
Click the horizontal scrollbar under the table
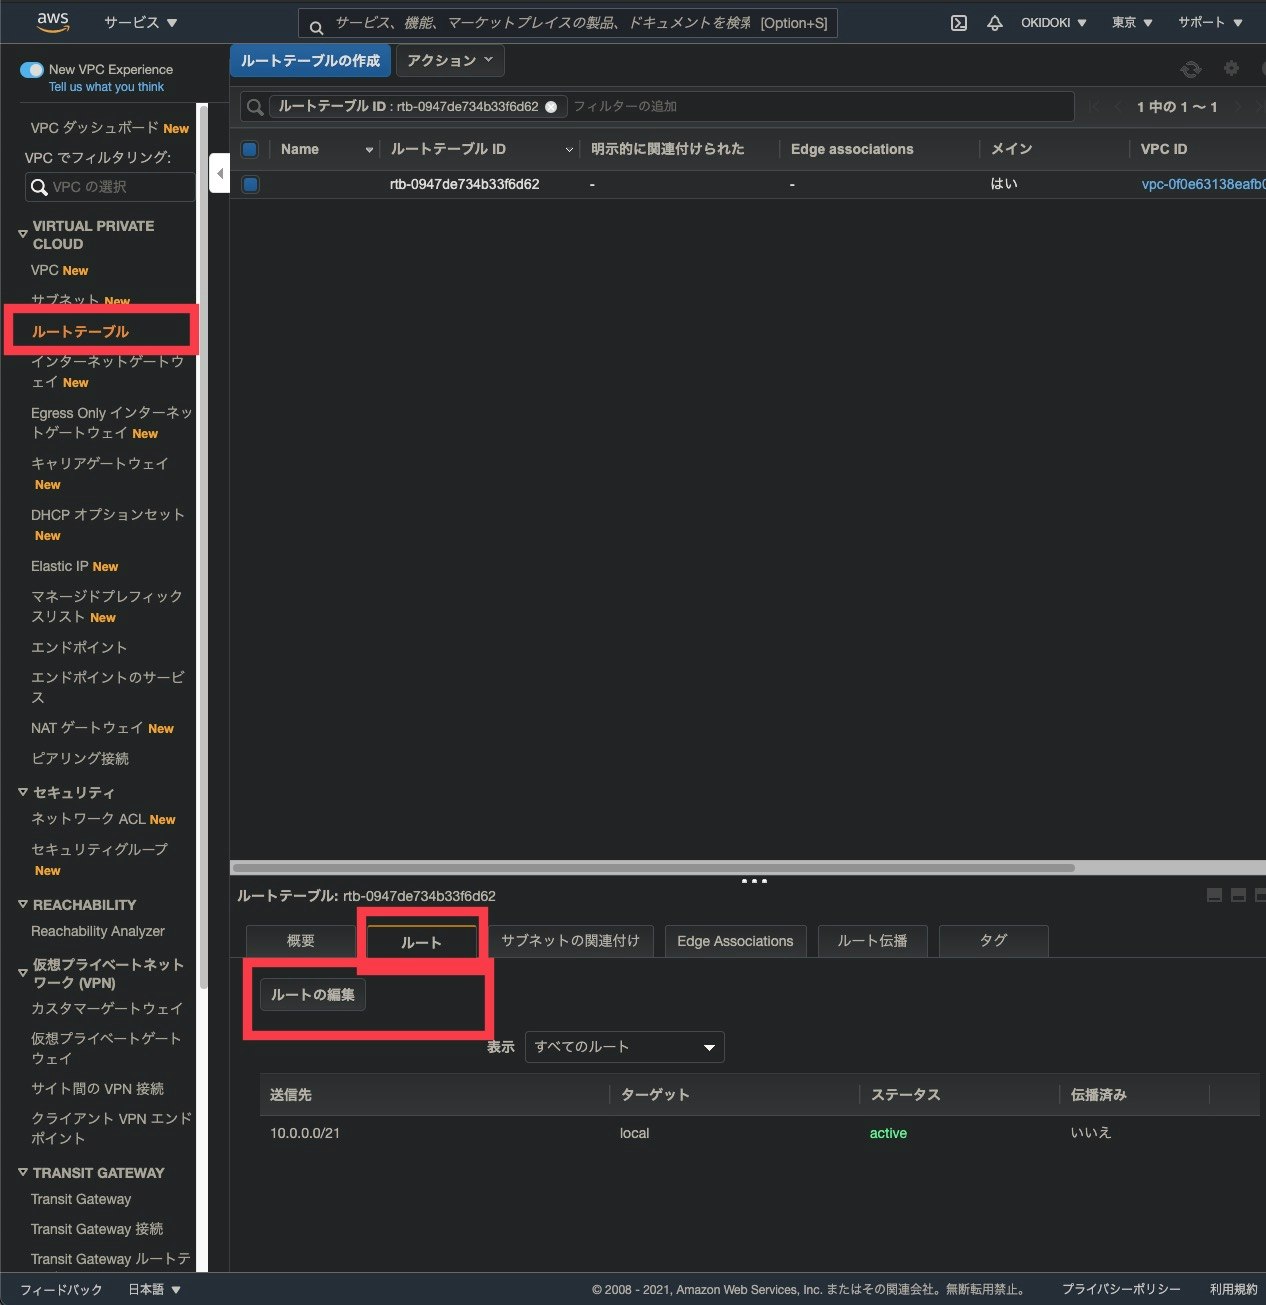(653, 867)
